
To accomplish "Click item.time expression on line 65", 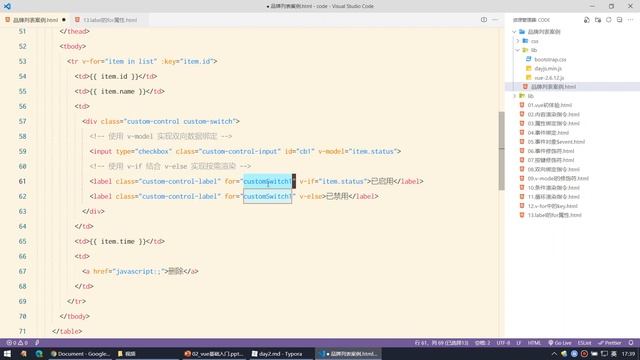I will tap(119, 242).
